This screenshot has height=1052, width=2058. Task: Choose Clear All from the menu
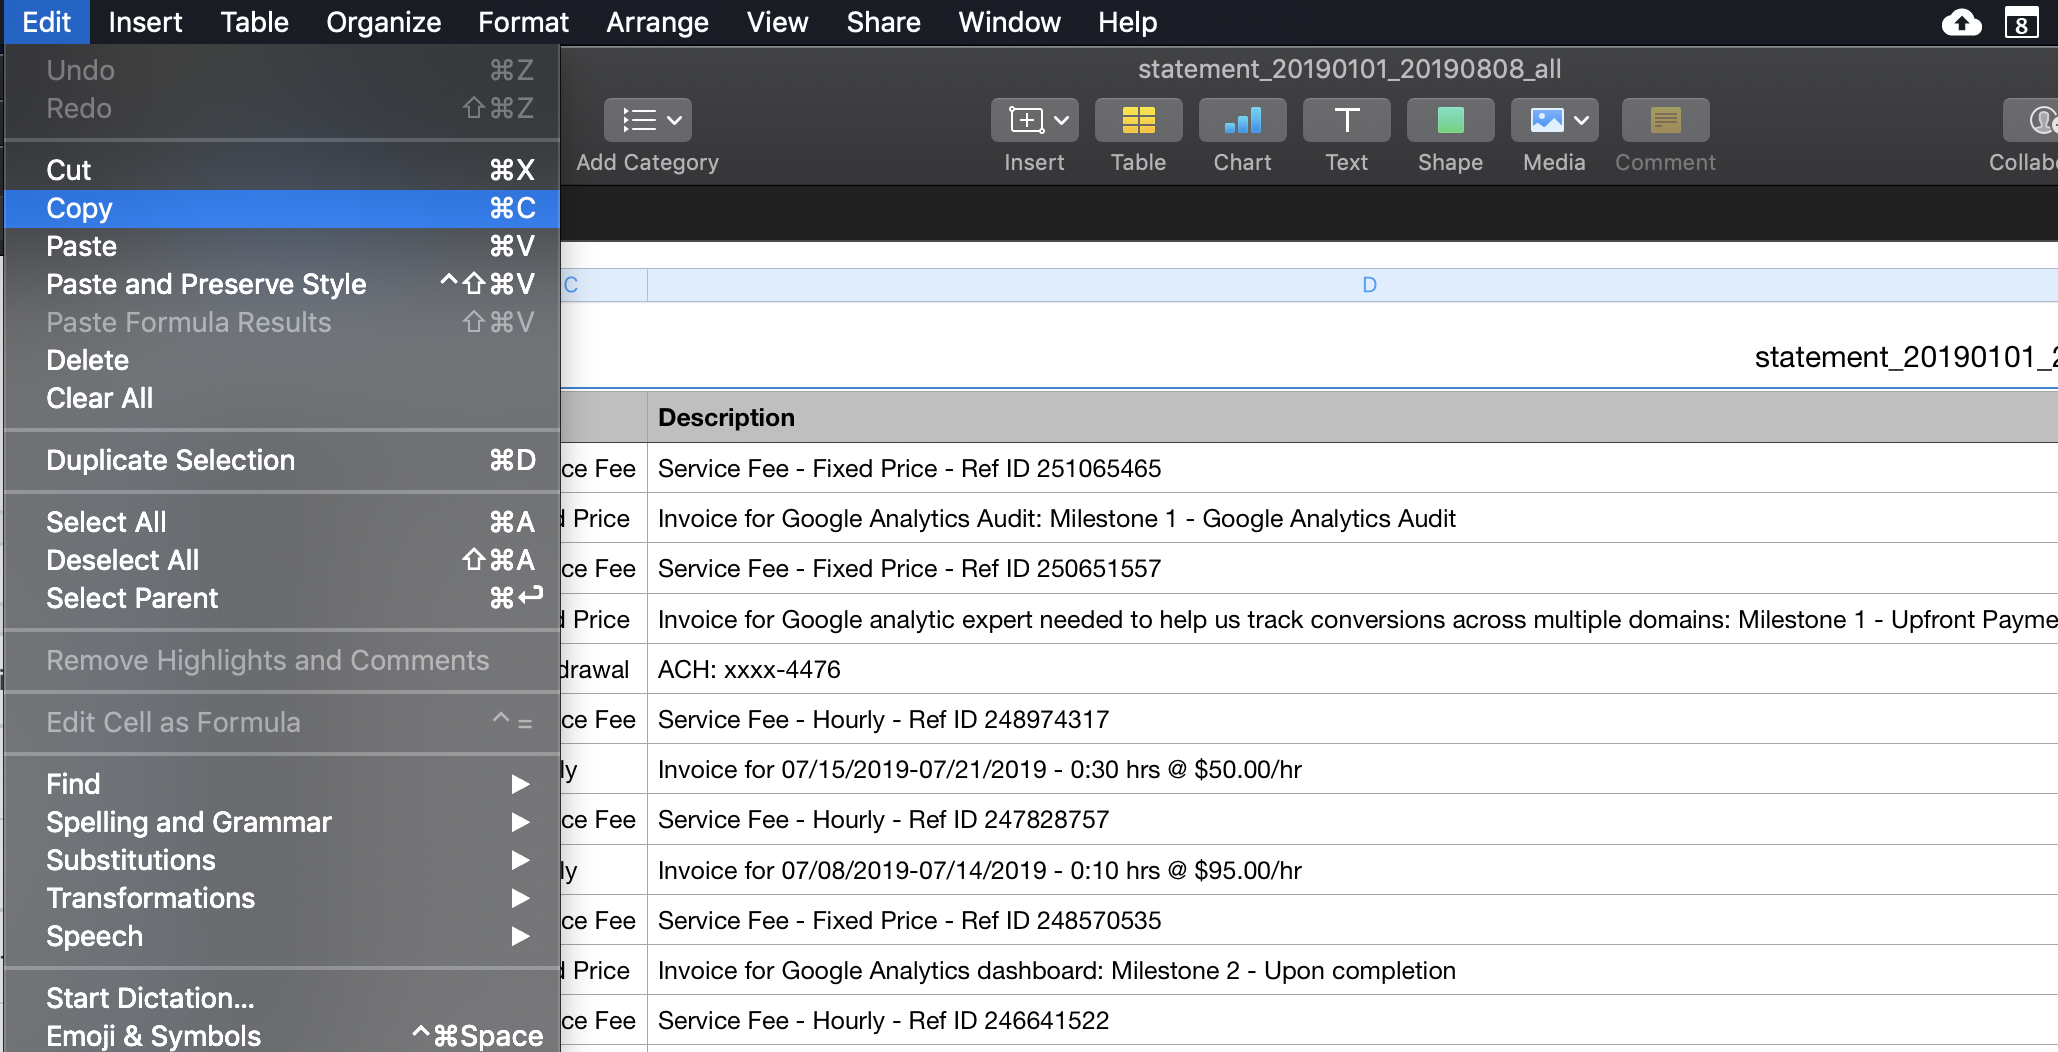click(282, 398)
